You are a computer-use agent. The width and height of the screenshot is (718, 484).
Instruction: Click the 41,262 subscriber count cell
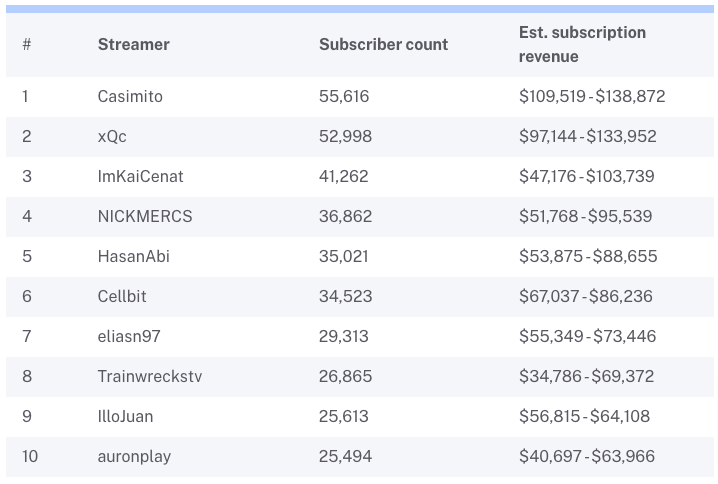click(x=343, y=177)
